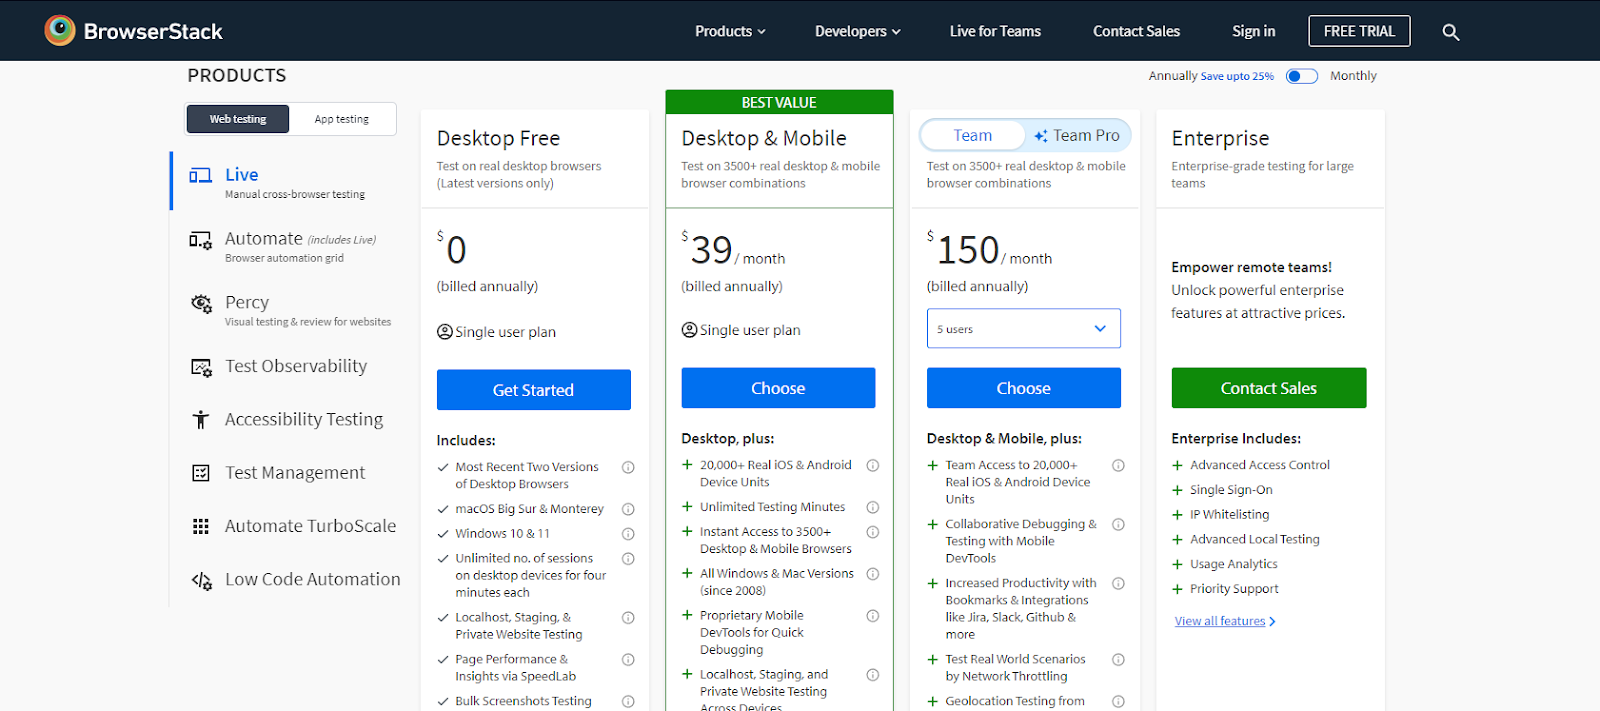Image resolution: width=1600 pixels, height=711 pixels.
Task: Click the BEST VALUE banner
Action: (779, 102)
